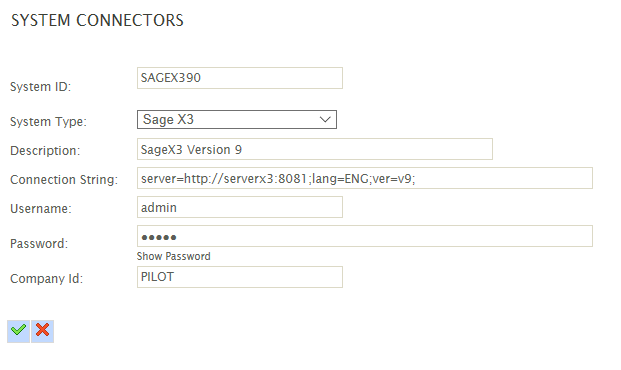Click the Password label
This screenshot has height=370, width=621.
pos(39,244)
